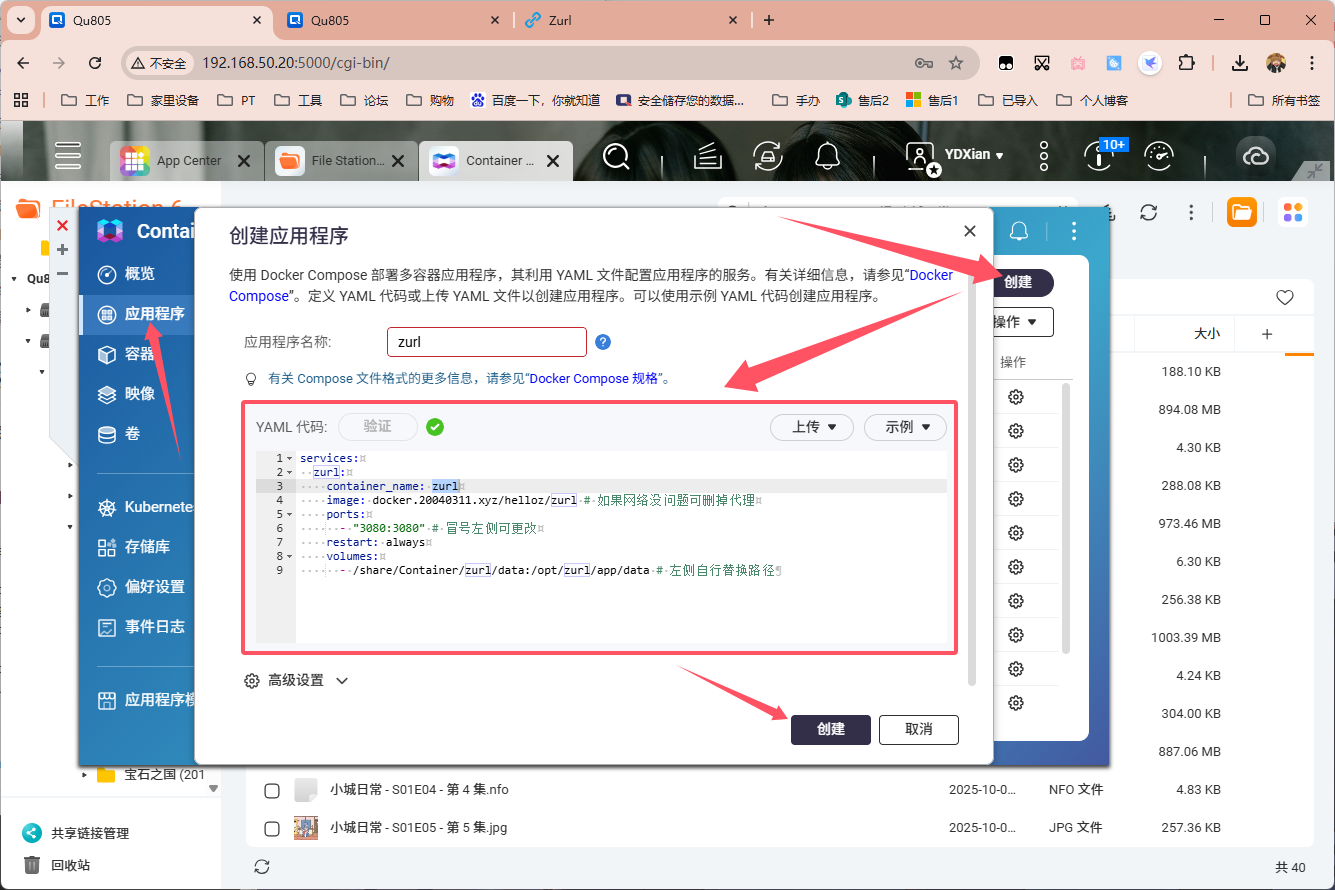Expand the 高级设置 advanced settings section

click(x=296, y=680)
